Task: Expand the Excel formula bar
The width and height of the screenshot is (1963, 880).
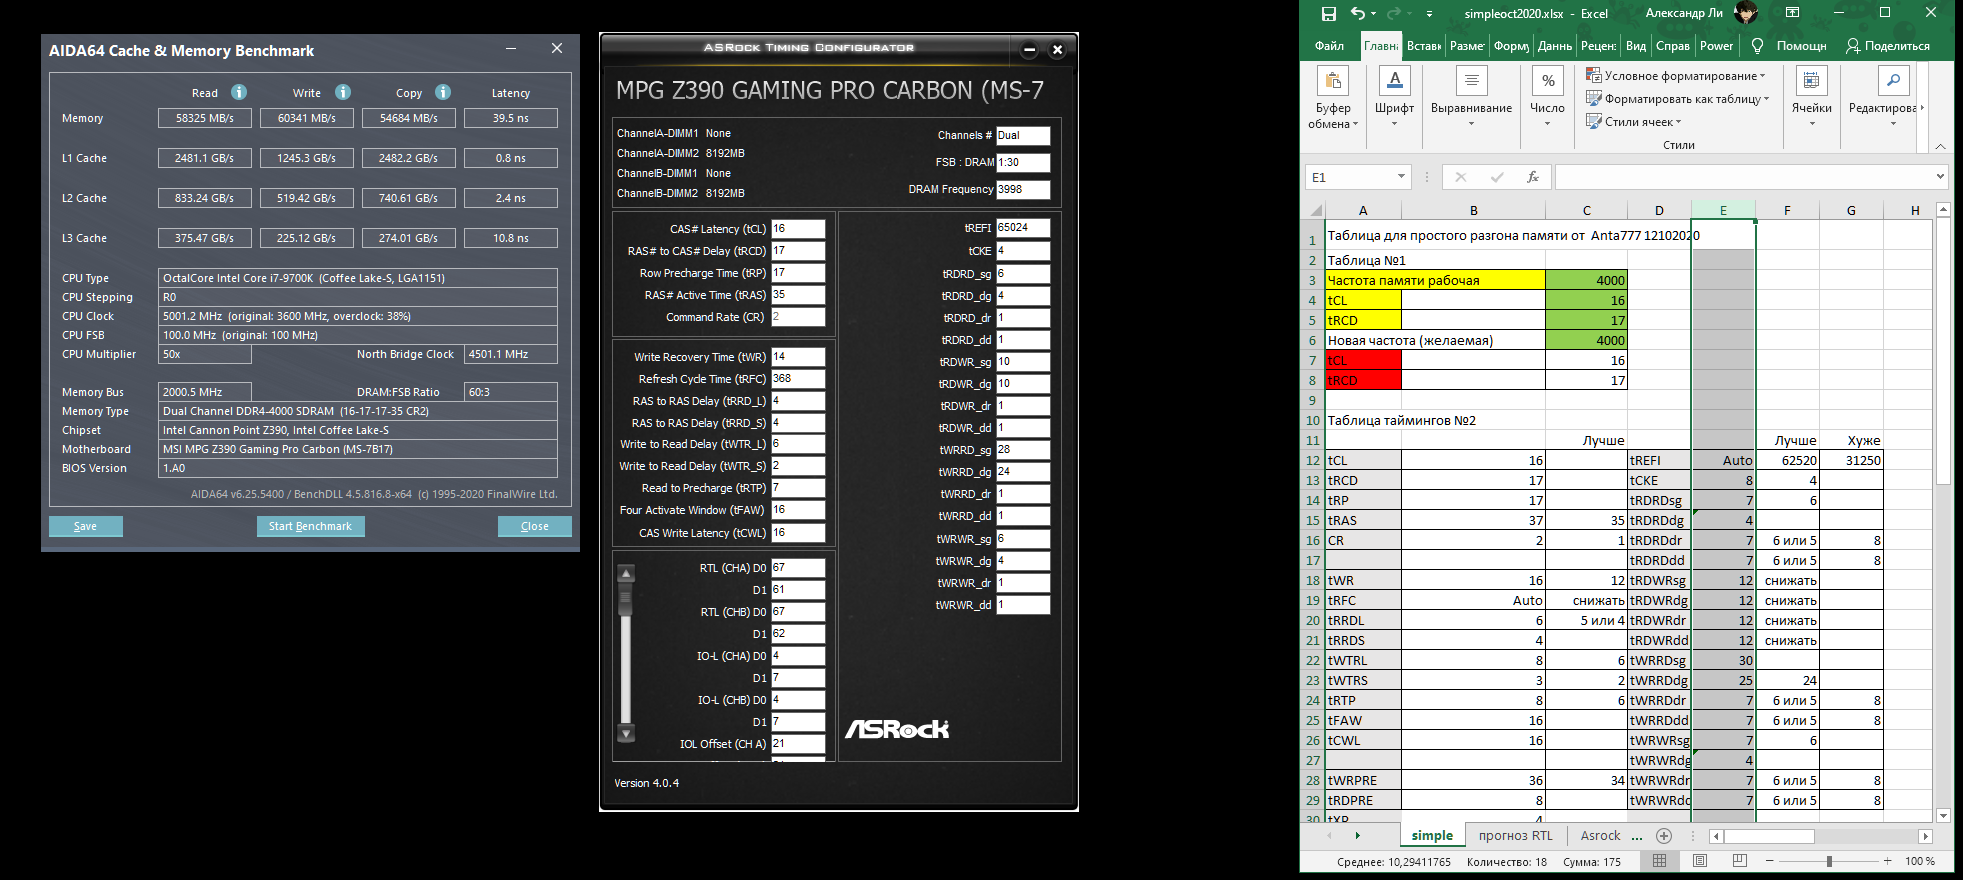Action: pyautogui.click(x=1940, y=177)
